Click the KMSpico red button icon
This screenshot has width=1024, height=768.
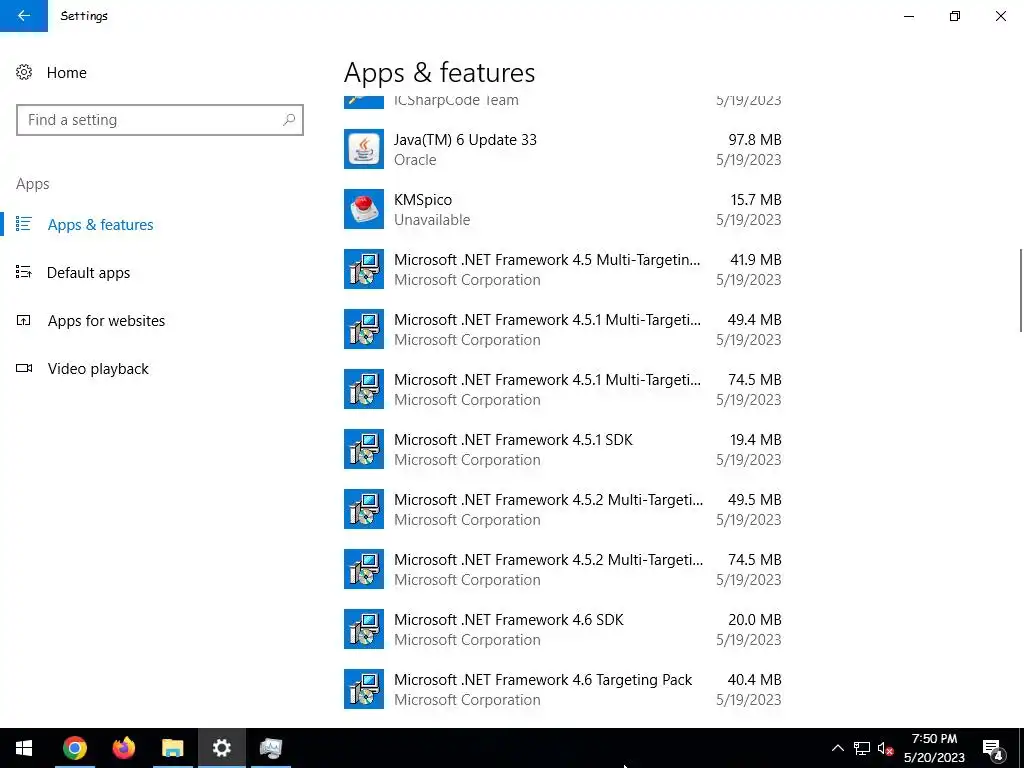point(364,209)
